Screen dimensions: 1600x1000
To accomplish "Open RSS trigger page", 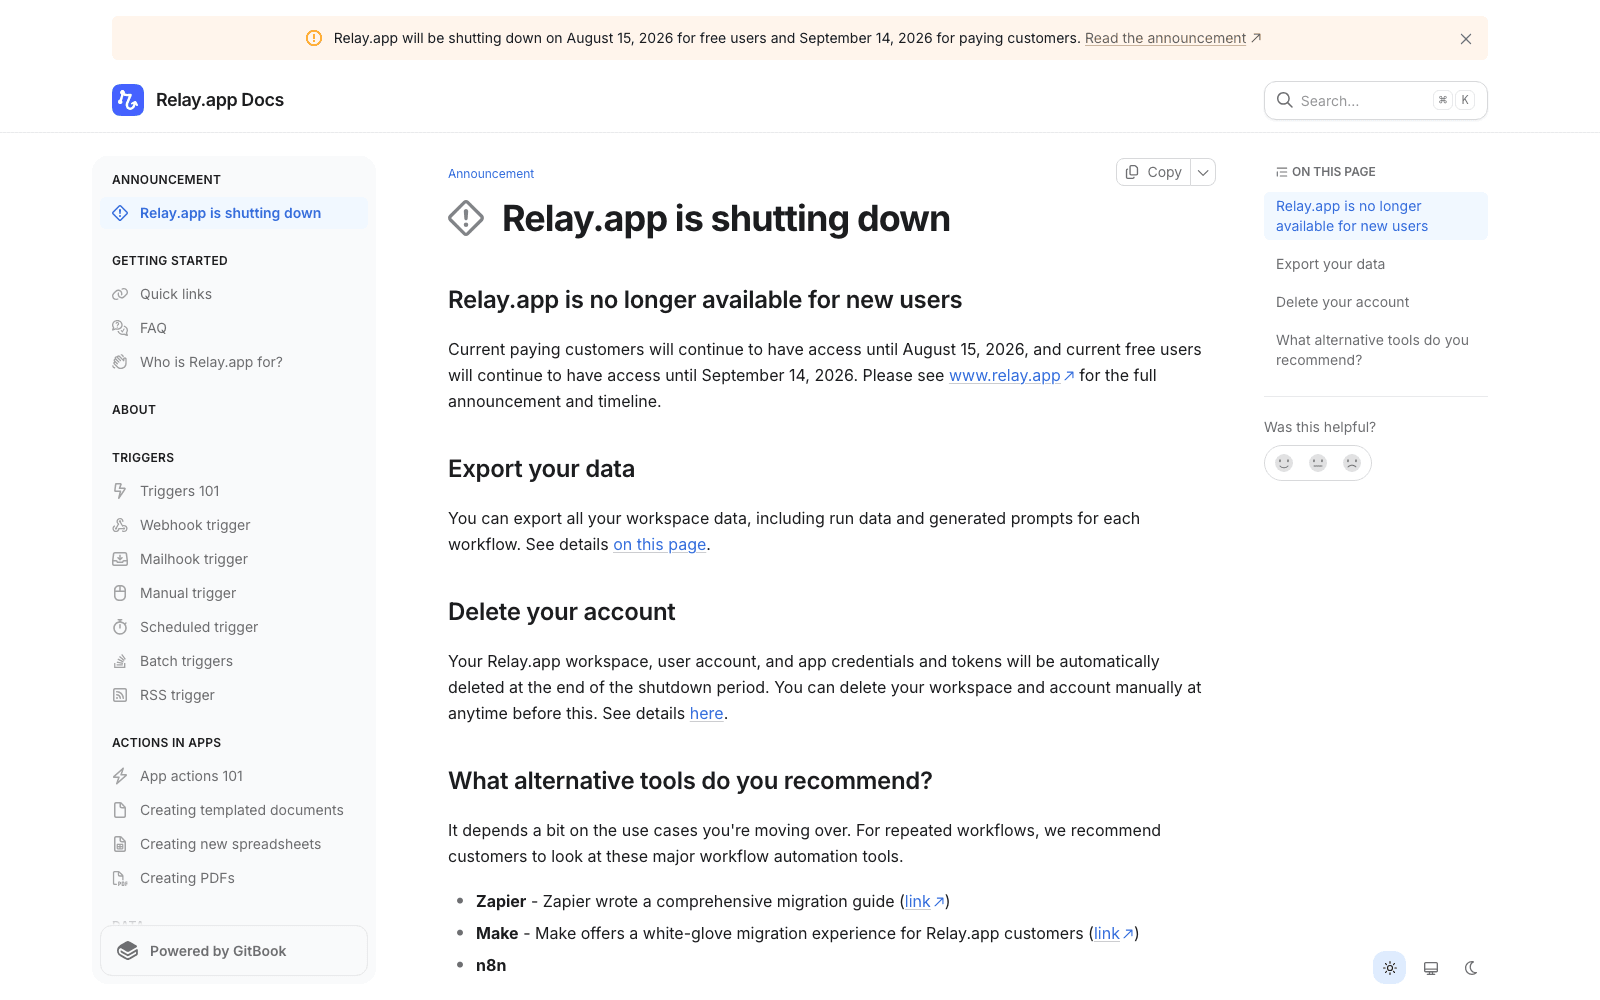I will pyautogui.click(x=234, y=695).
